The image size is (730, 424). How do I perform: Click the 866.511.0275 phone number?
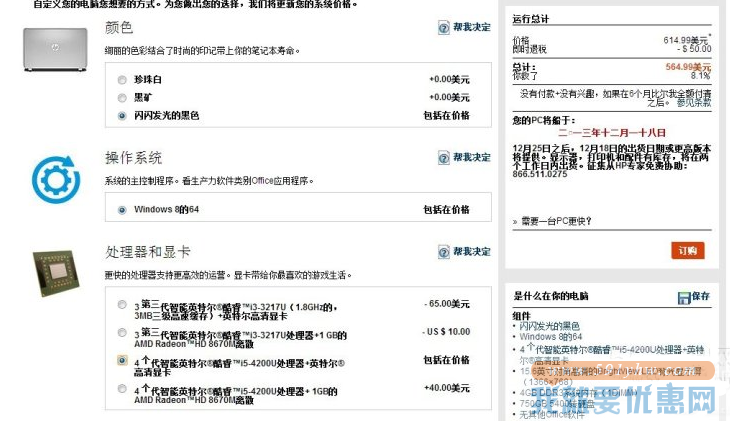click(540, 174)
